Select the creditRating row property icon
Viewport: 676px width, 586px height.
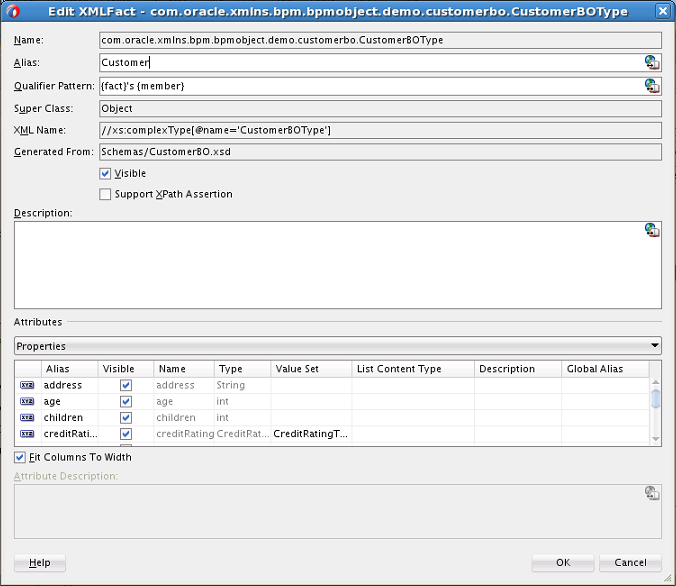tap(27, 434)
